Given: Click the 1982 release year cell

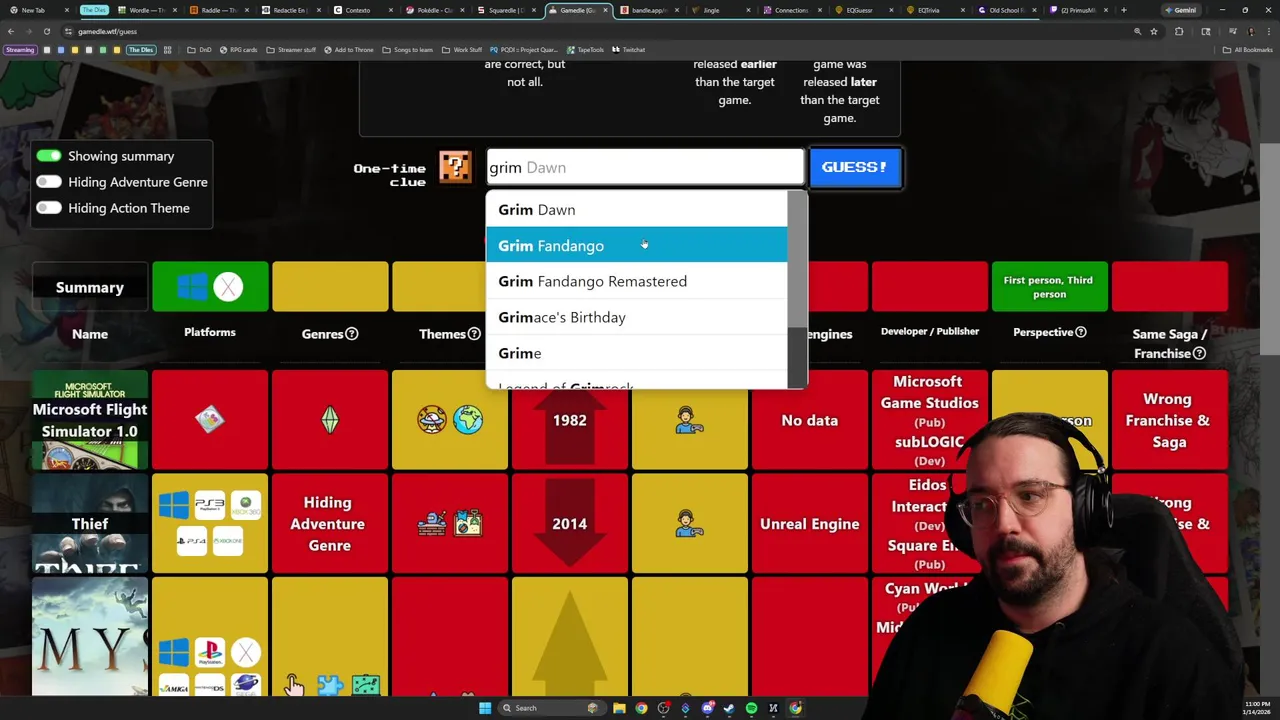Looking at the screenshot, I should (570, 420).
